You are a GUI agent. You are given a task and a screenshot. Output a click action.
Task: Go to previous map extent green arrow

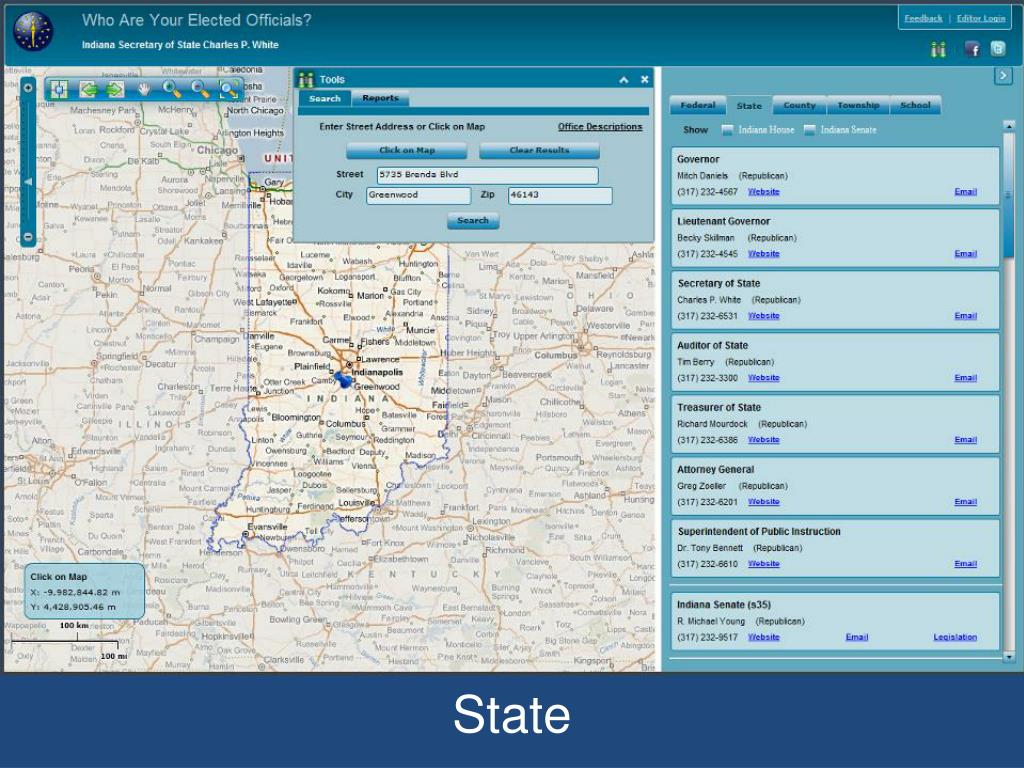coord(88,89)
